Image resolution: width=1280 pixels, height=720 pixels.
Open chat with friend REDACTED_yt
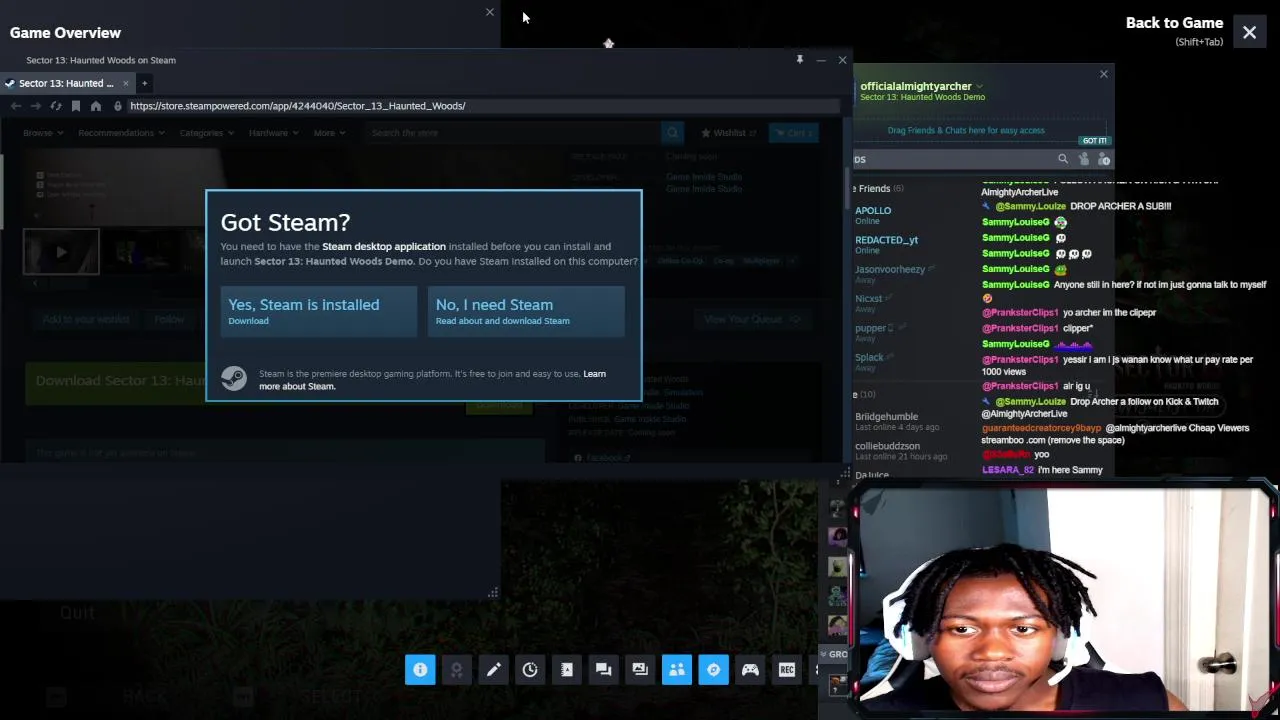coord(886,245)
